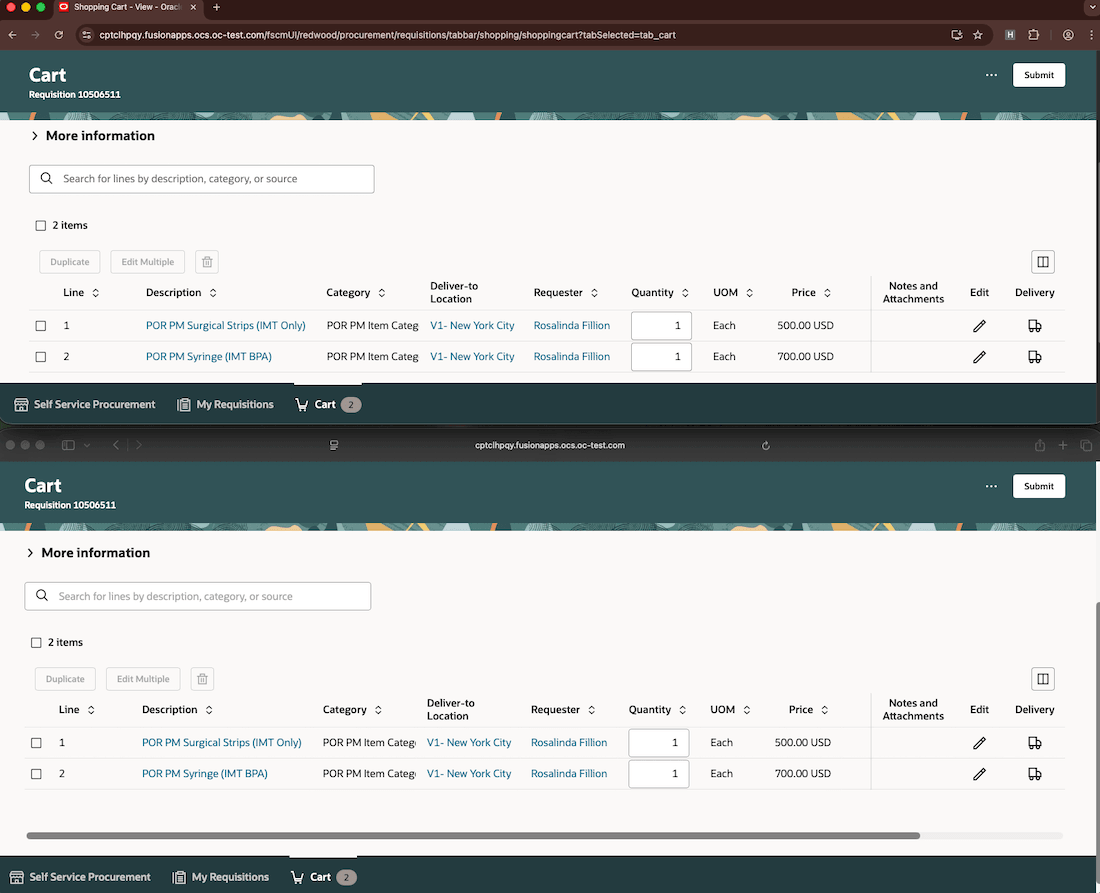
Task: Open delivery for Surgical Strips in Safari window
Action: coord(1034,743)
